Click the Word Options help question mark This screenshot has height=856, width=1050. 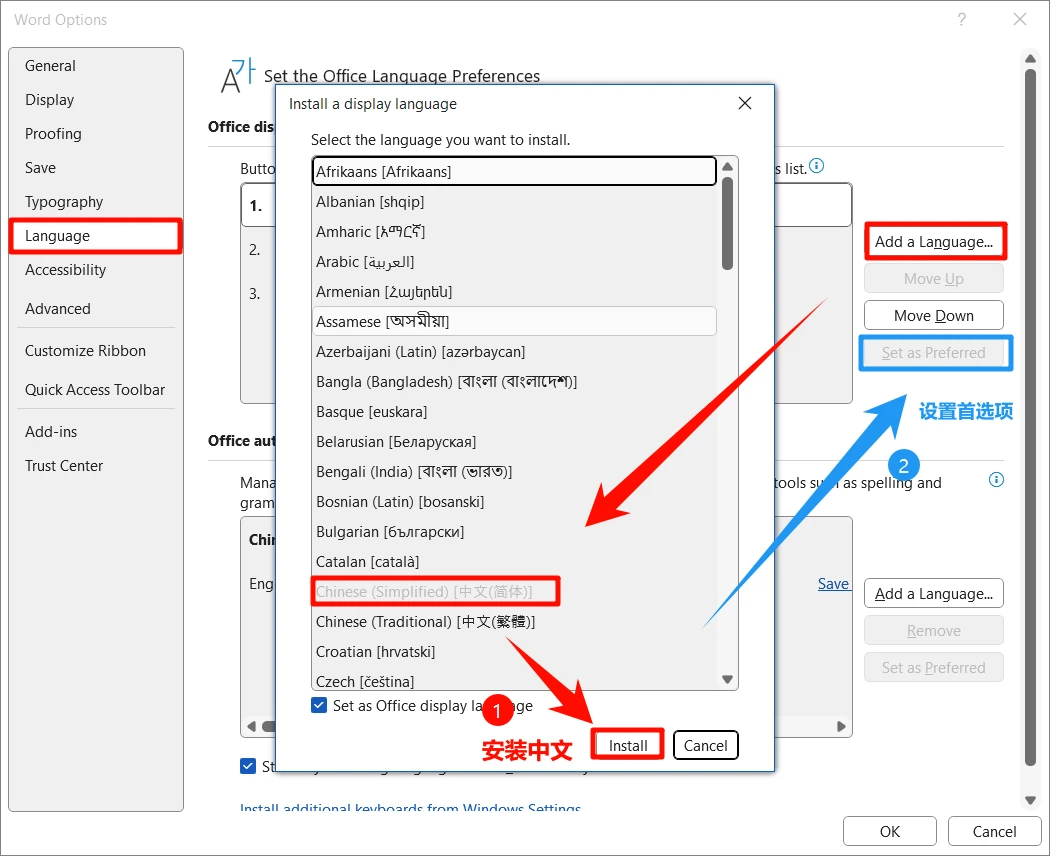962,19
